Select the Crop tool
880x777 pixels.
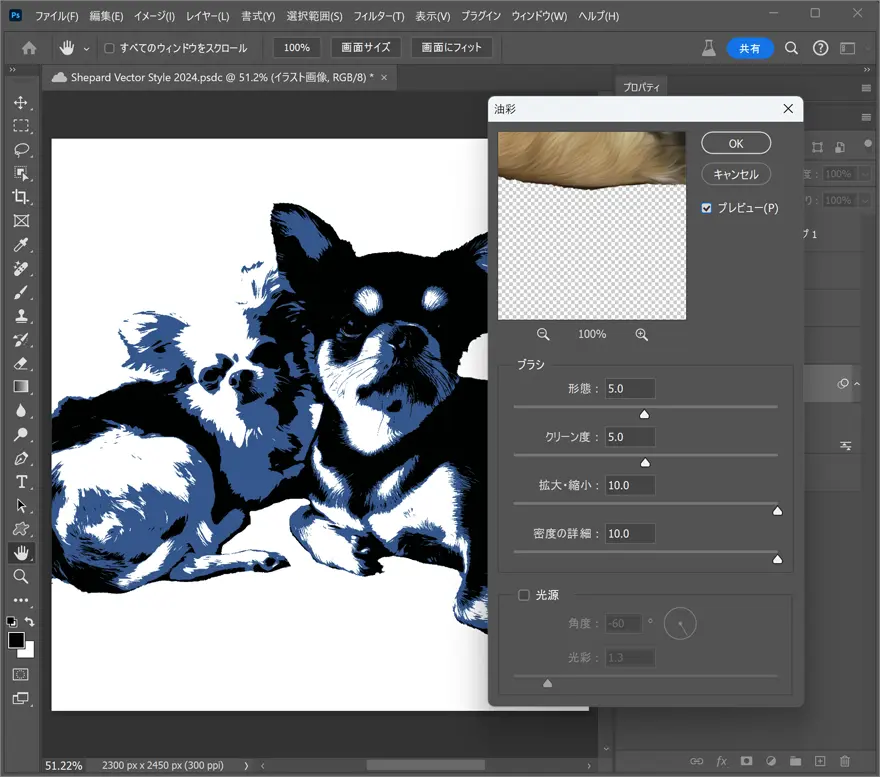click(20, 197)
